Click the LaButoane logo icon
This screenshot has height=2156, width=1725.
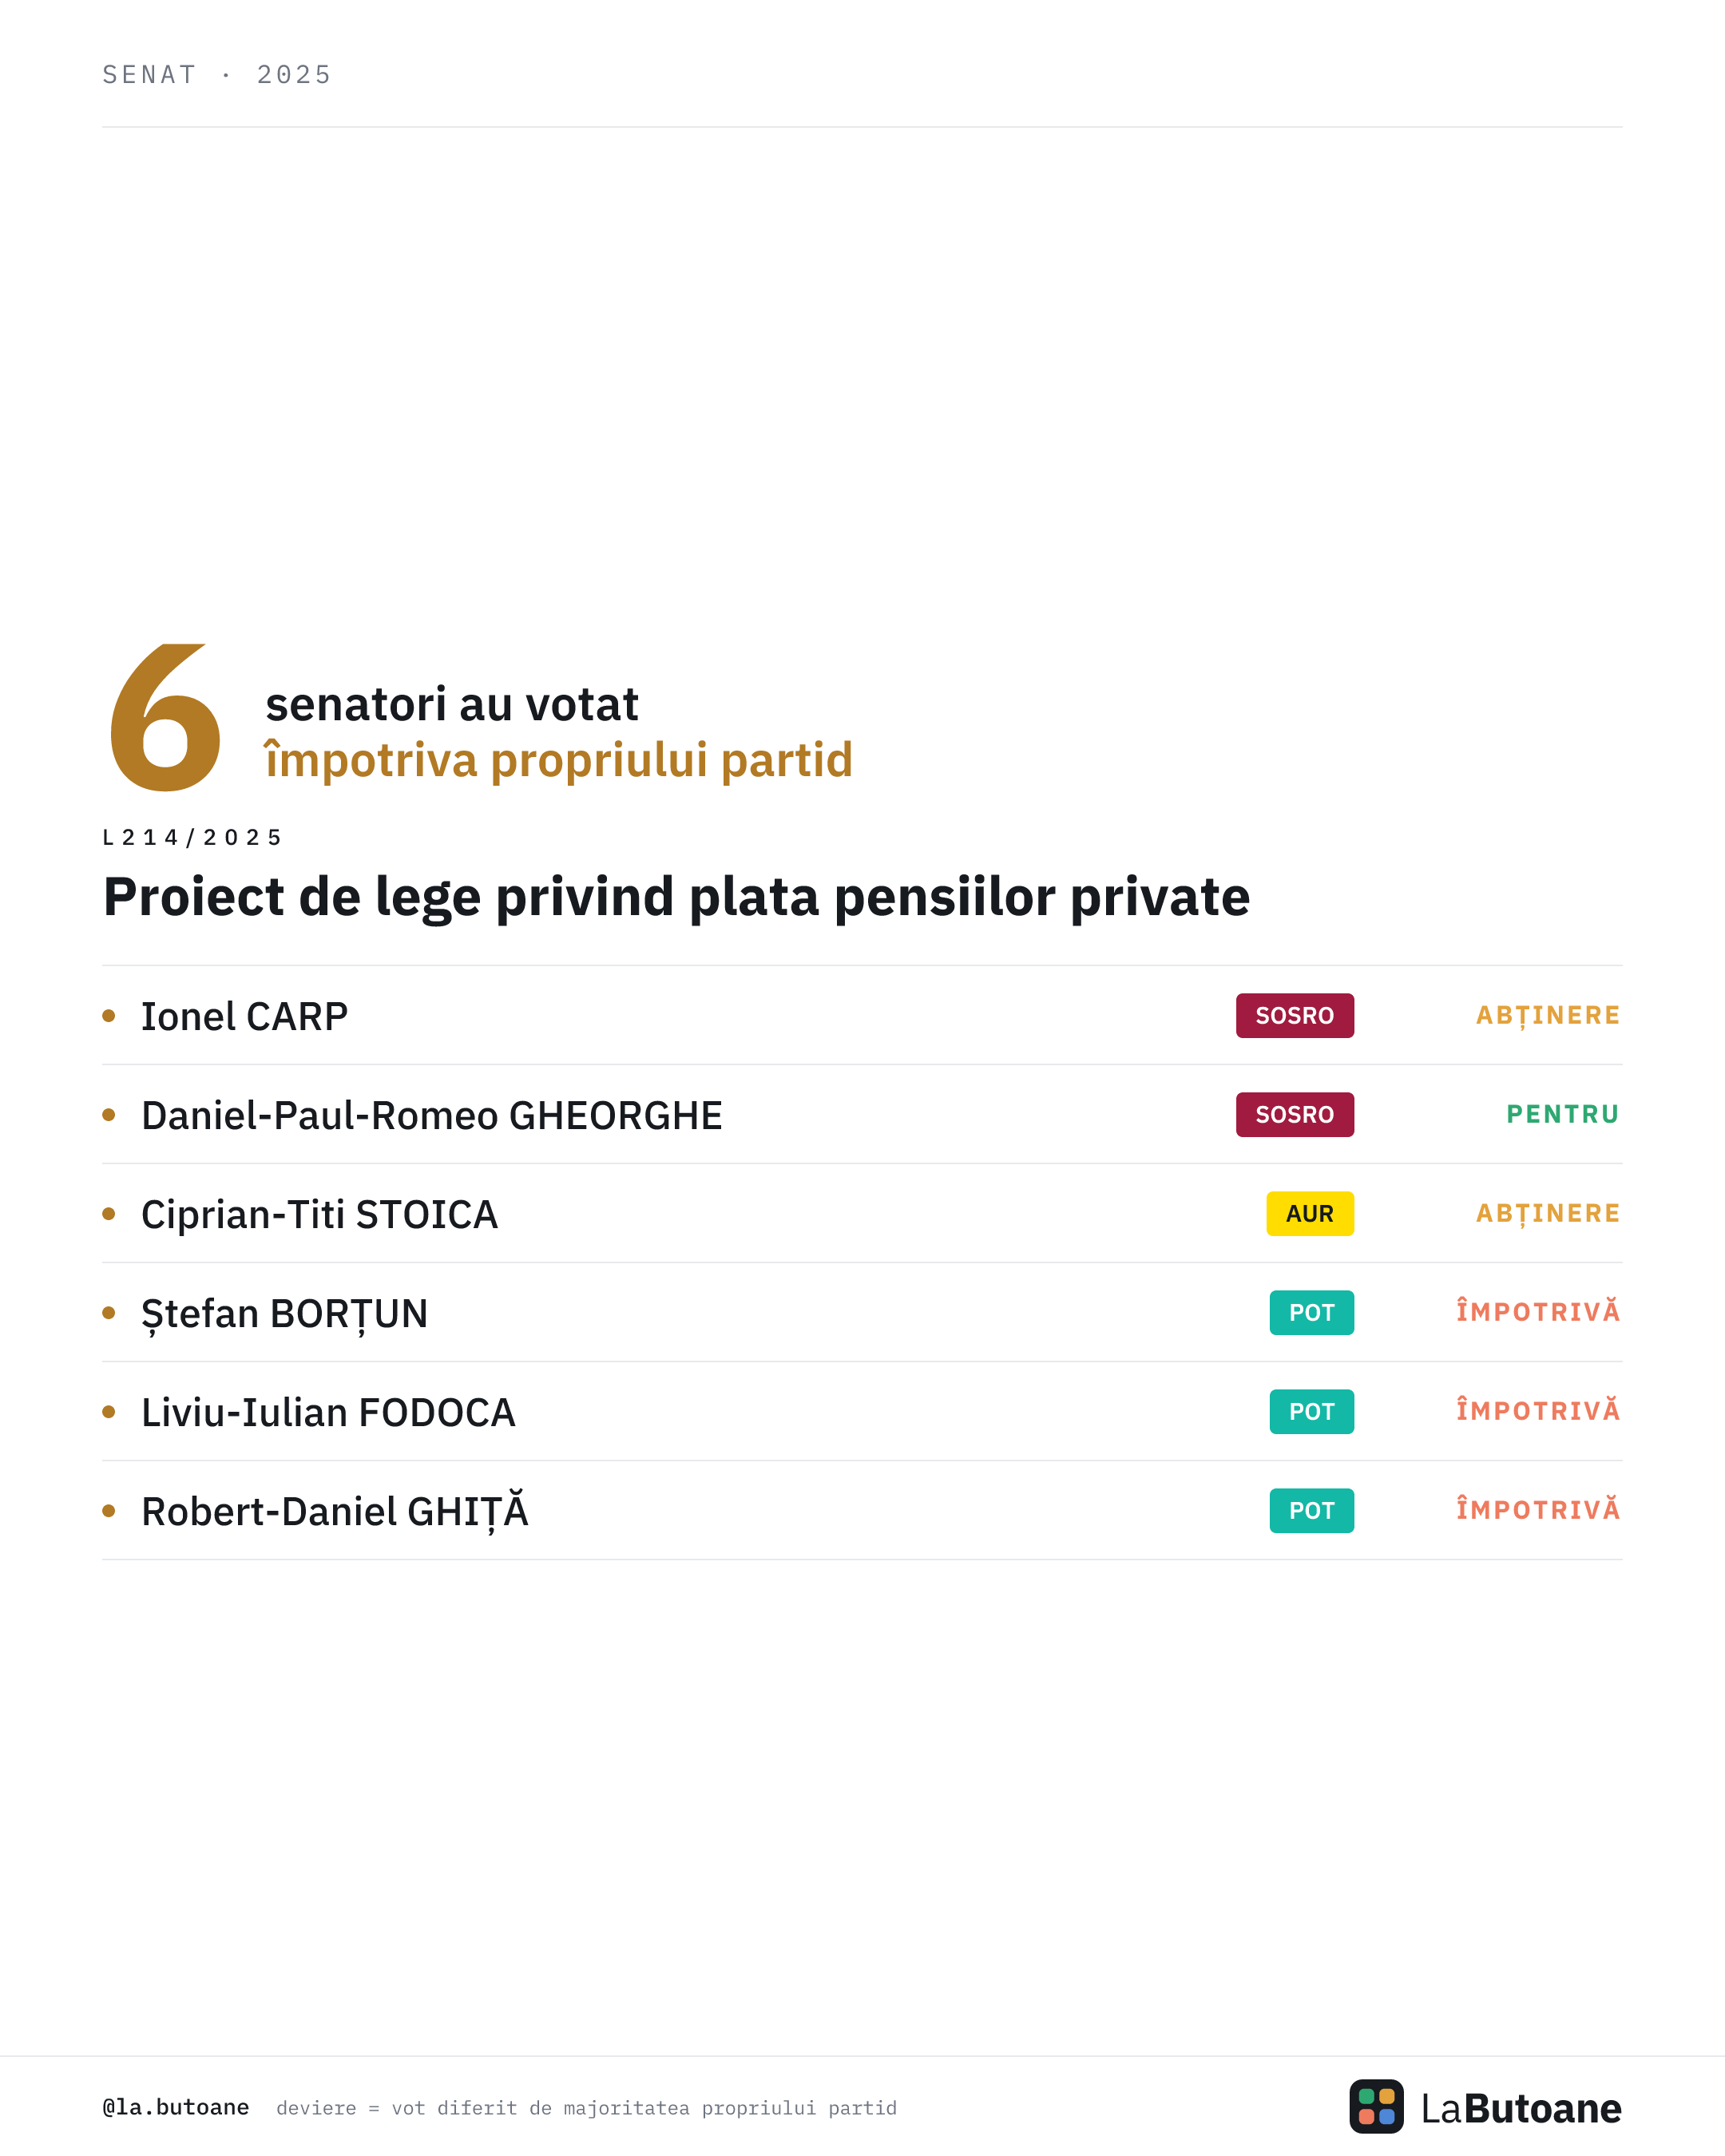point(1376,2106)
